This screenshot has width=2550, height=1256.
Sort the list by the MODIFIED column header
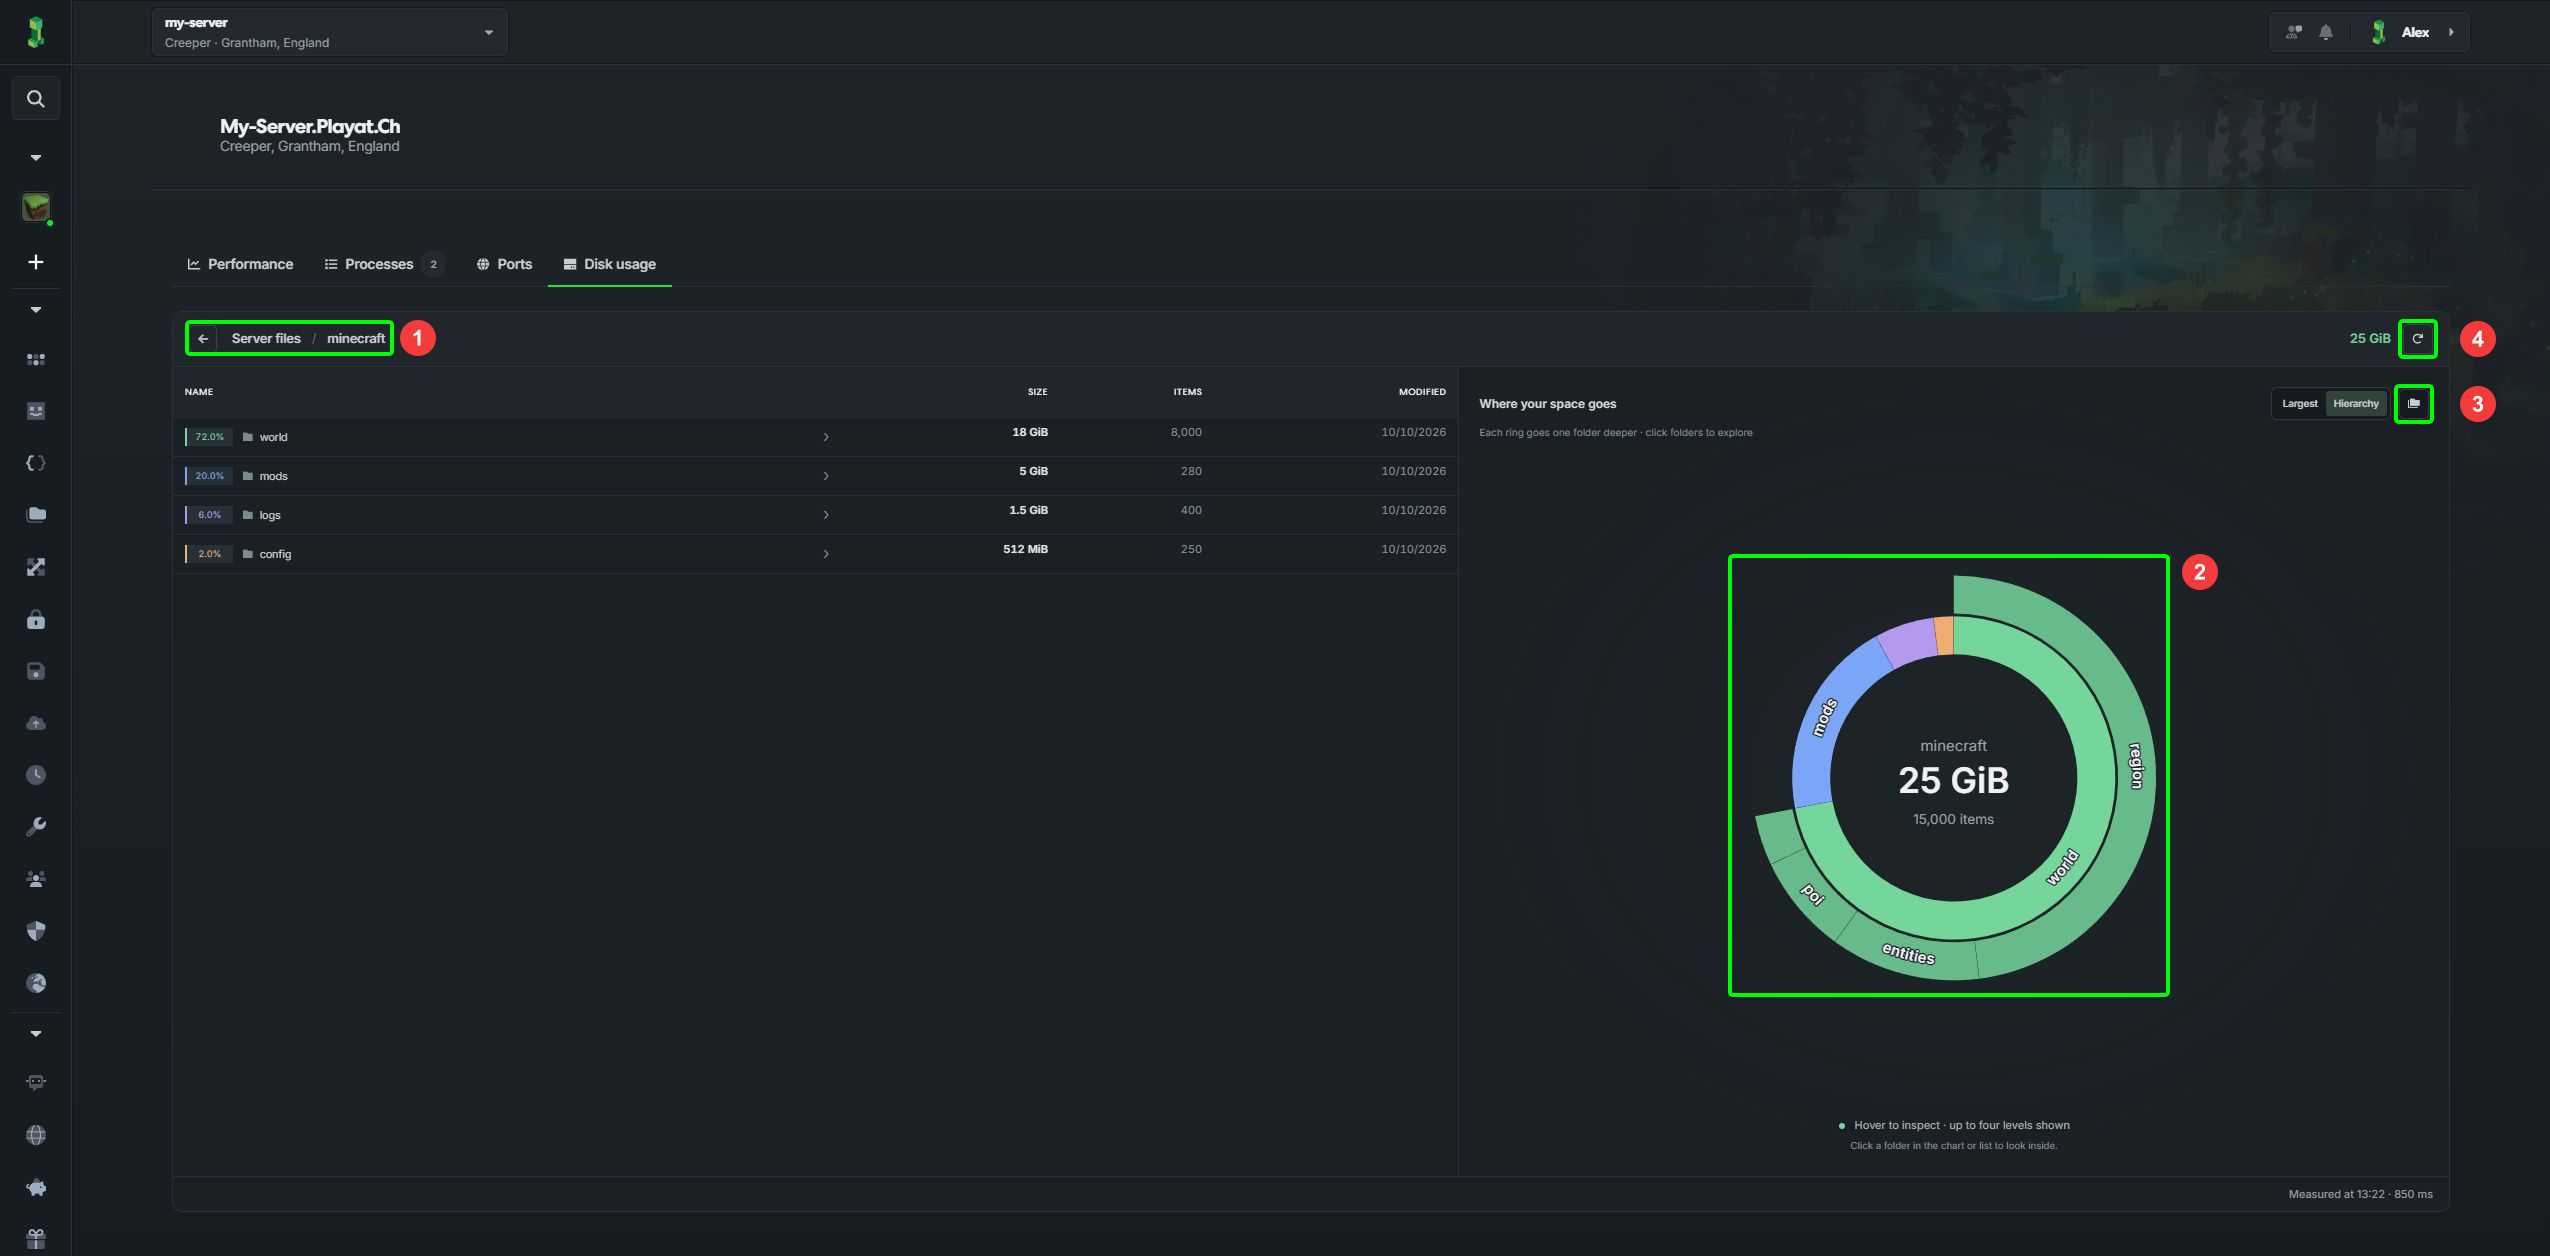point(1422,392)
